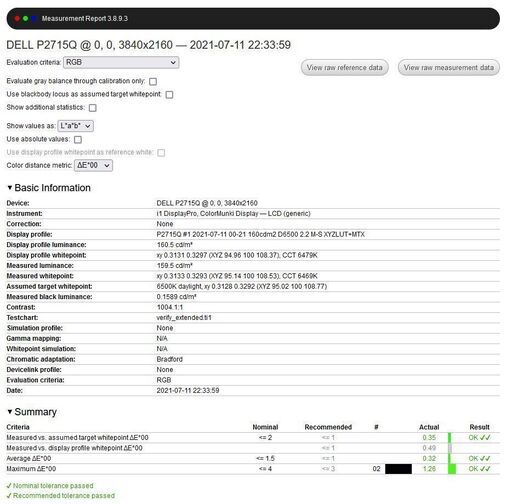Collapse the Basic Information section
The width and height of the screenshot is (512, 504).
(x=49, y=188)
